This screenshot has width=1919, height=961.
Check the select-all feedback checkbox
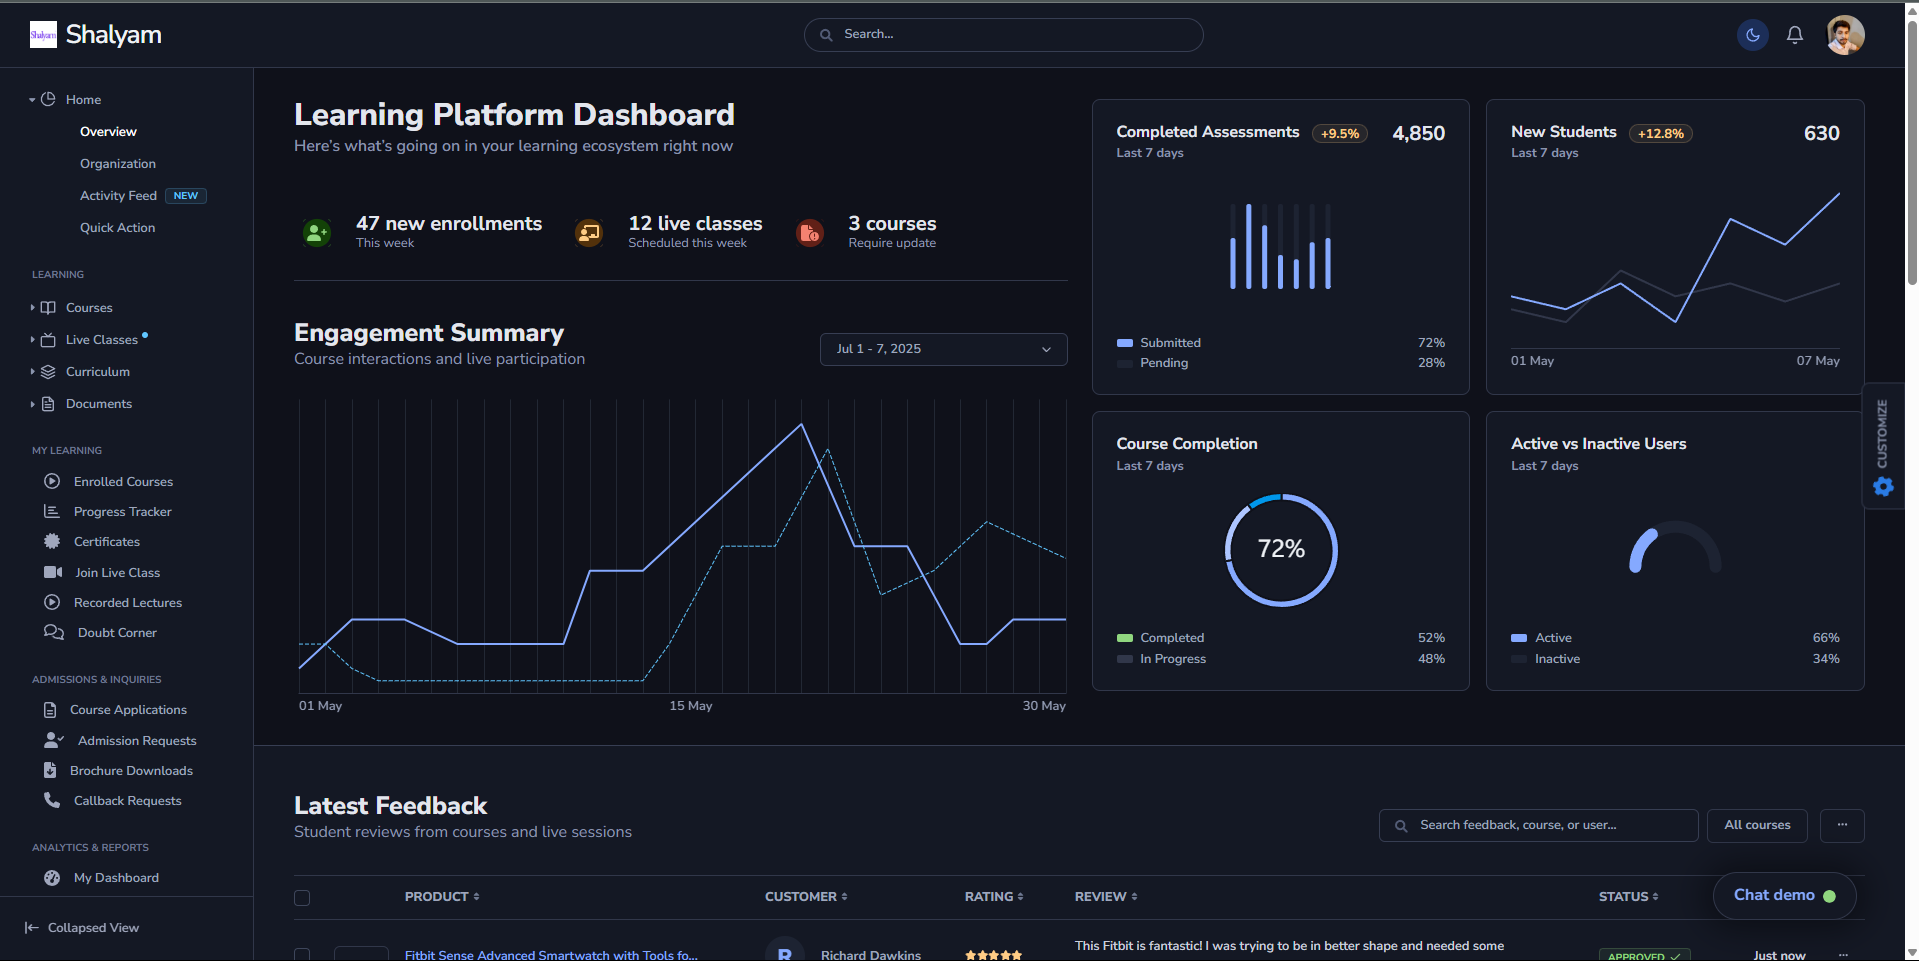coord(302,897)
